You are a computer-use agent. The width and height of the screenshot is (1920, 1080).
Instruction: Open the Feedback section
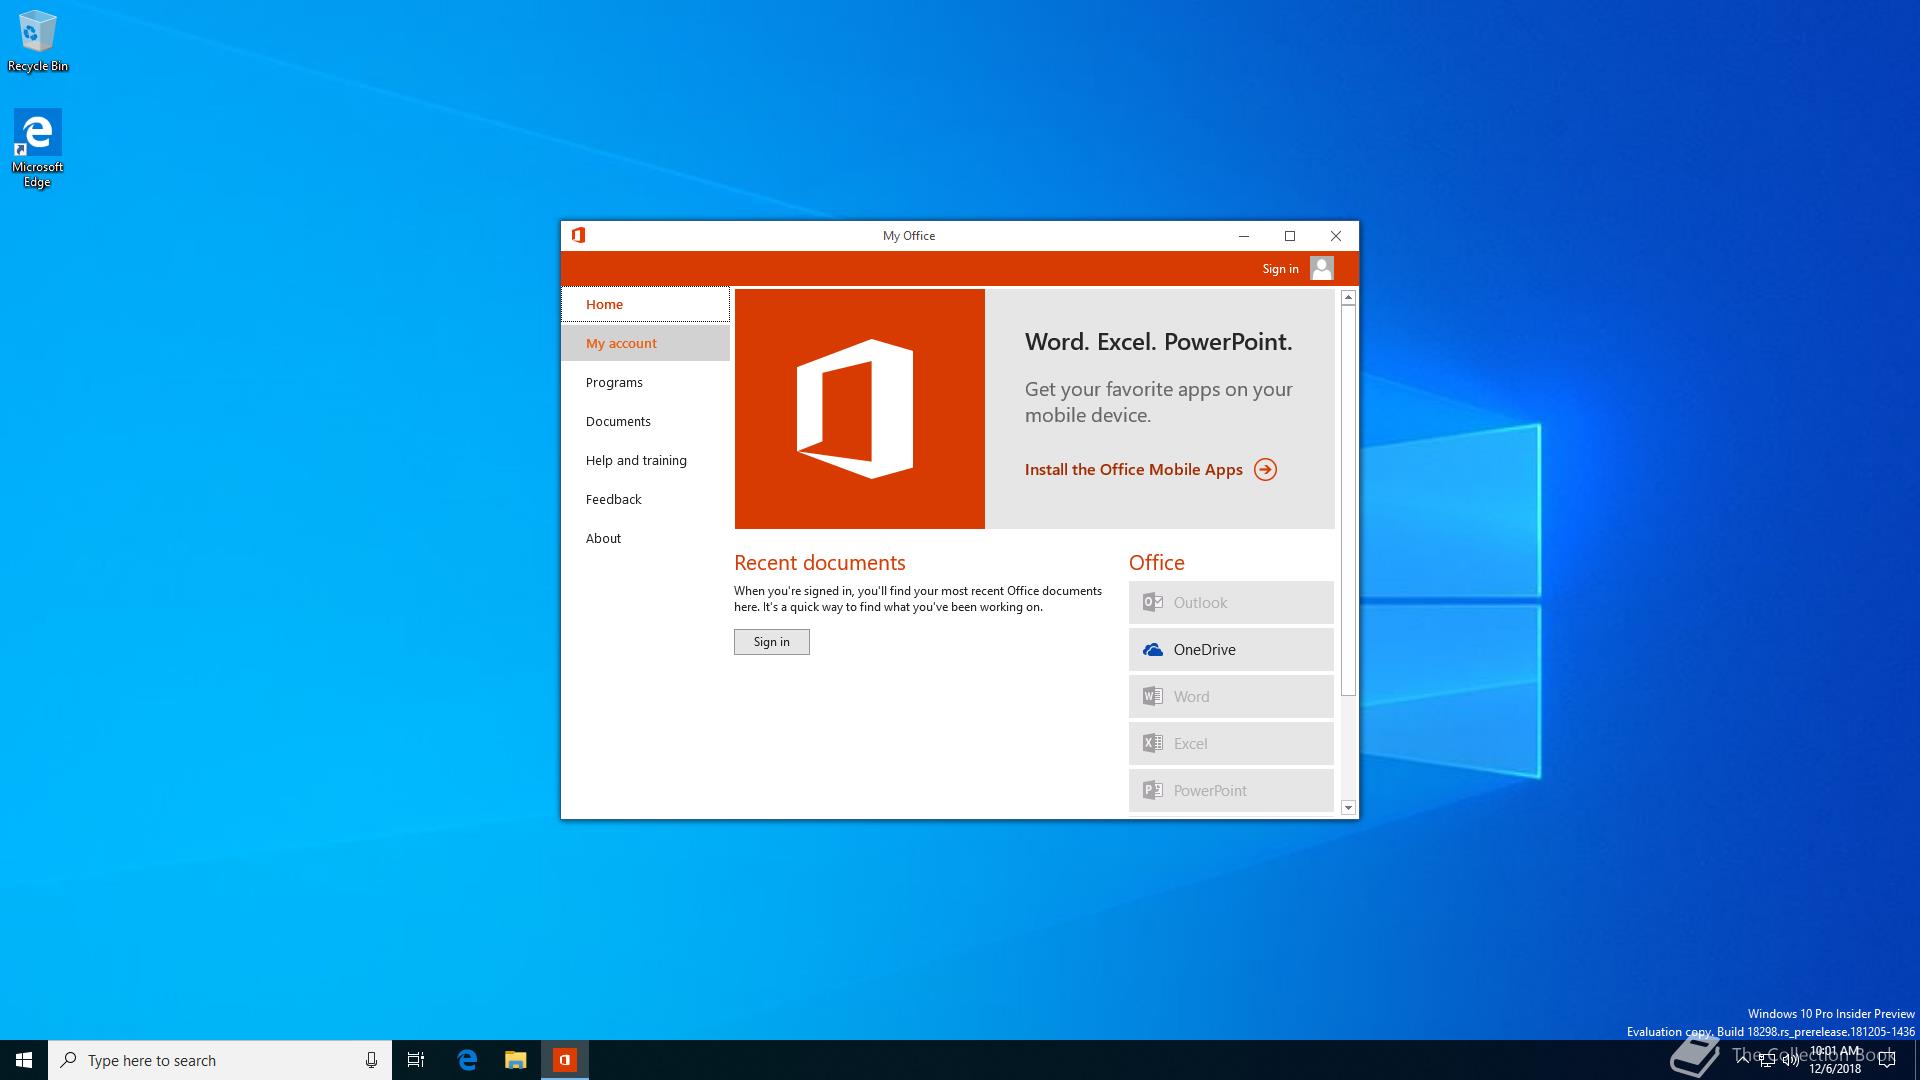tap(645, 499)
